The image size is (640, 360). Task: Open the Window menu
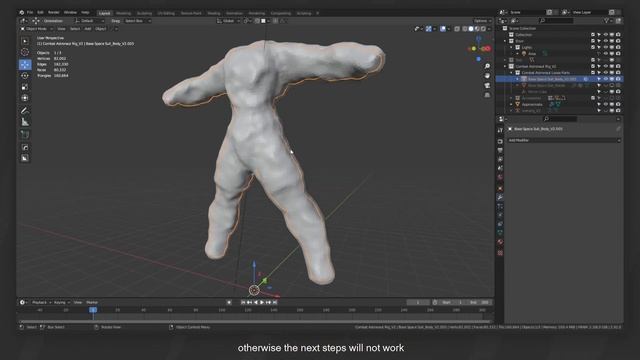(70, 13)
